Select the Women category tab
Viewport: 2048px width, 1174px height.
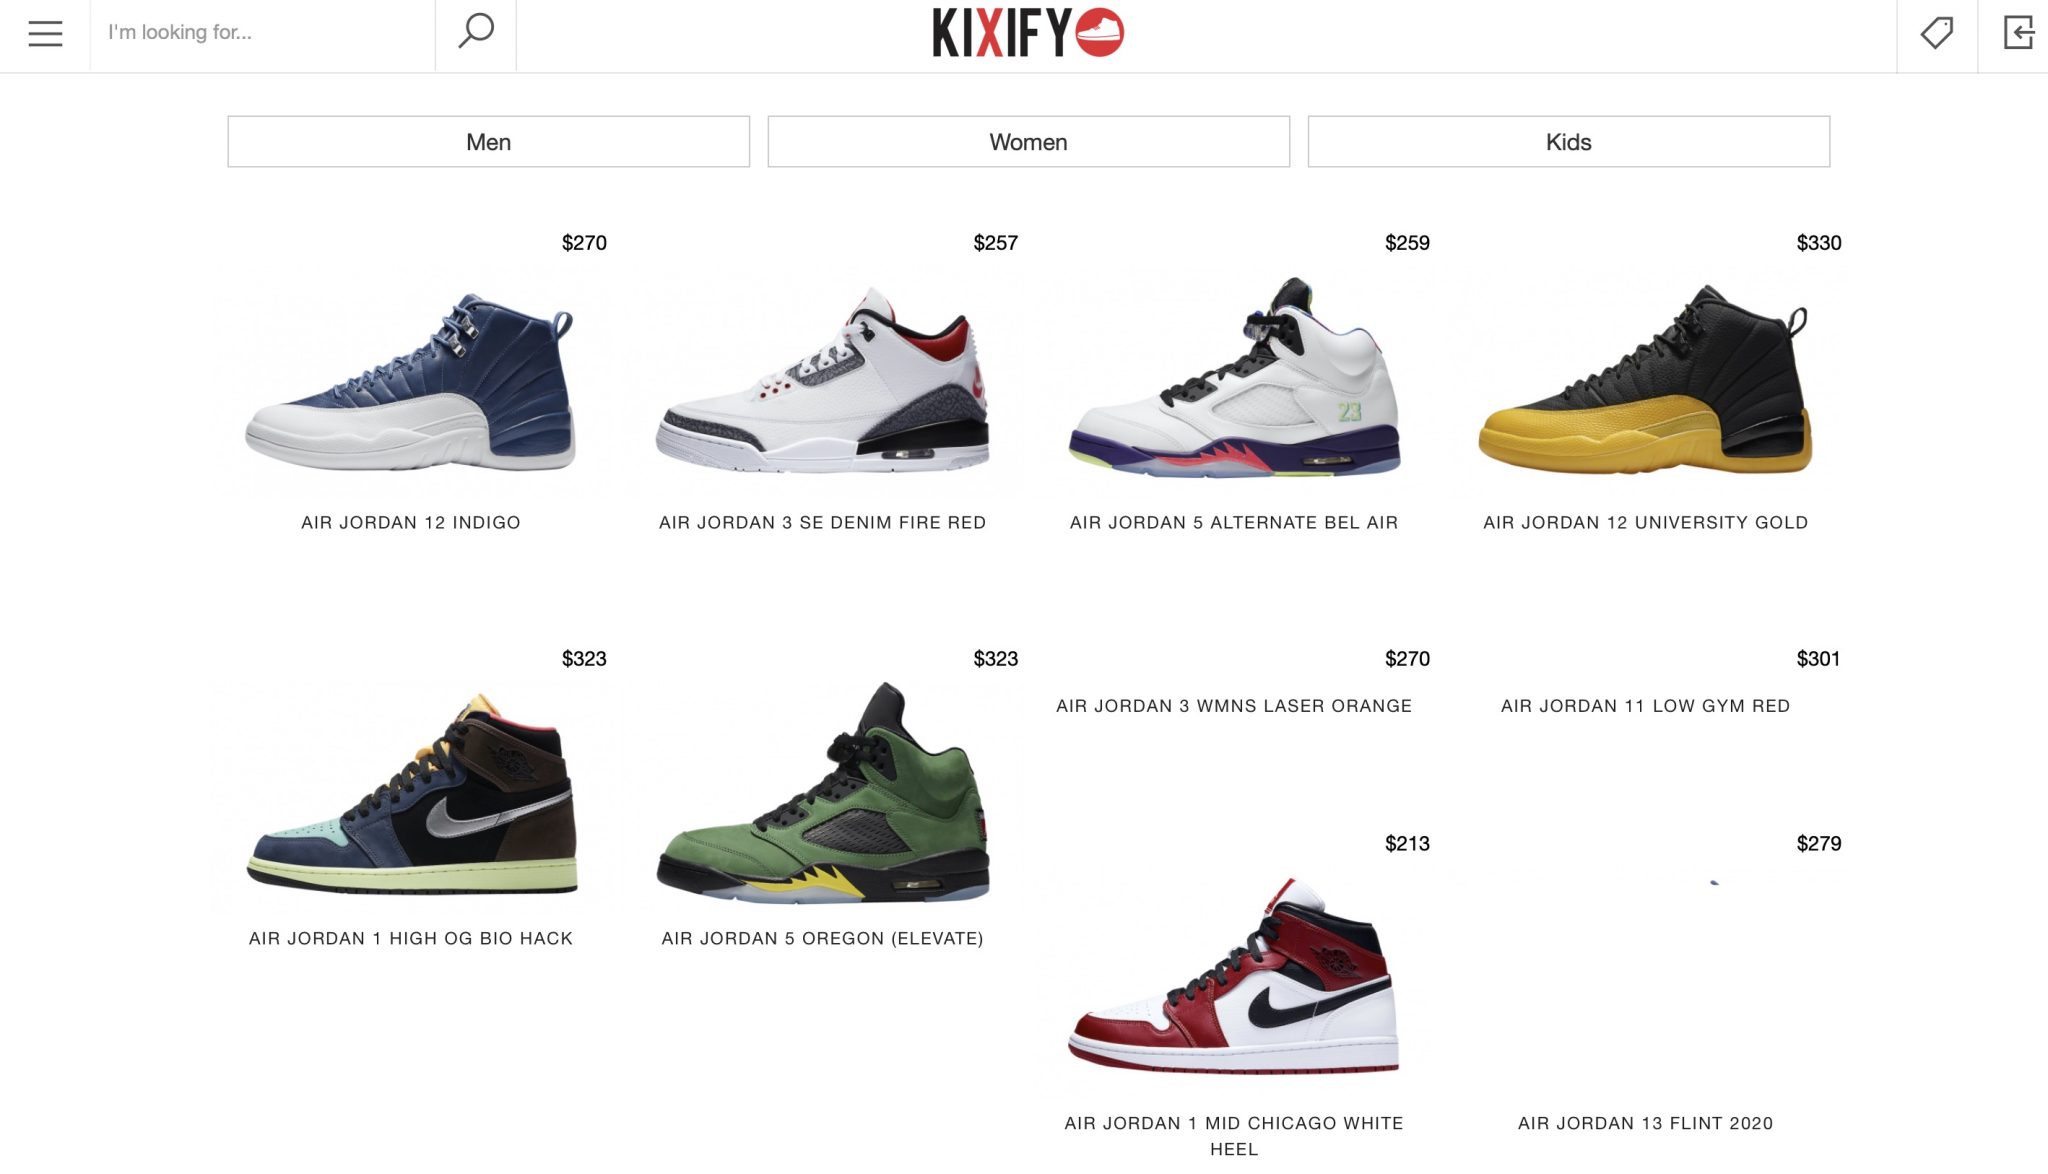click(x=1028, y=142)
